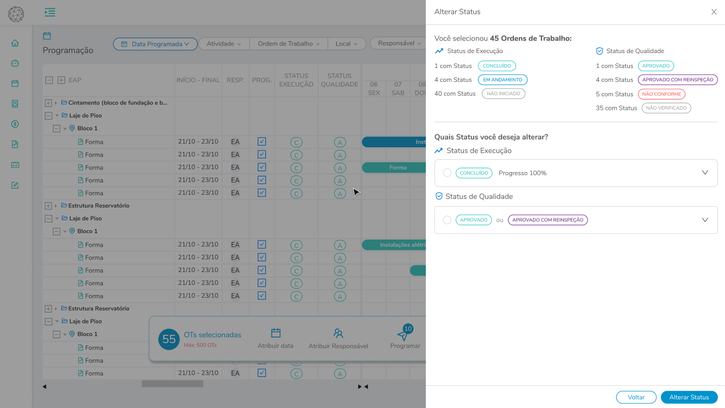
Task: Click the scrollbar left arrow
Action: (44, 386)
